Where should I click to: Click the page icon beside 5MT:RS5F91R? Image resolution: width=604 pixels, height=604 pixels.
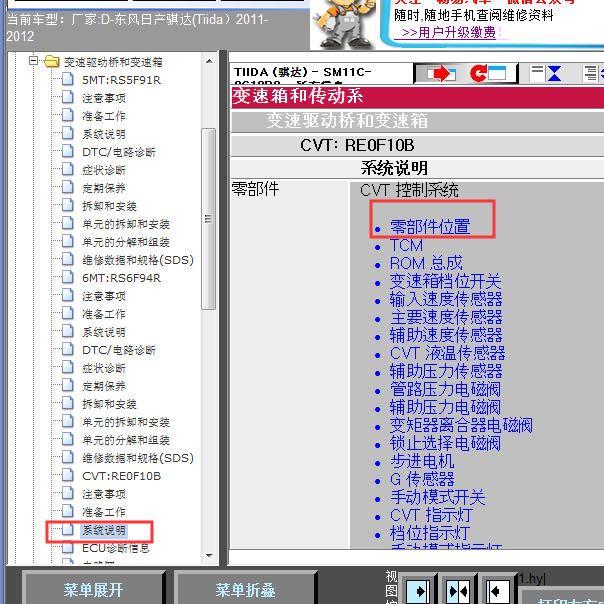coord(68,79)
